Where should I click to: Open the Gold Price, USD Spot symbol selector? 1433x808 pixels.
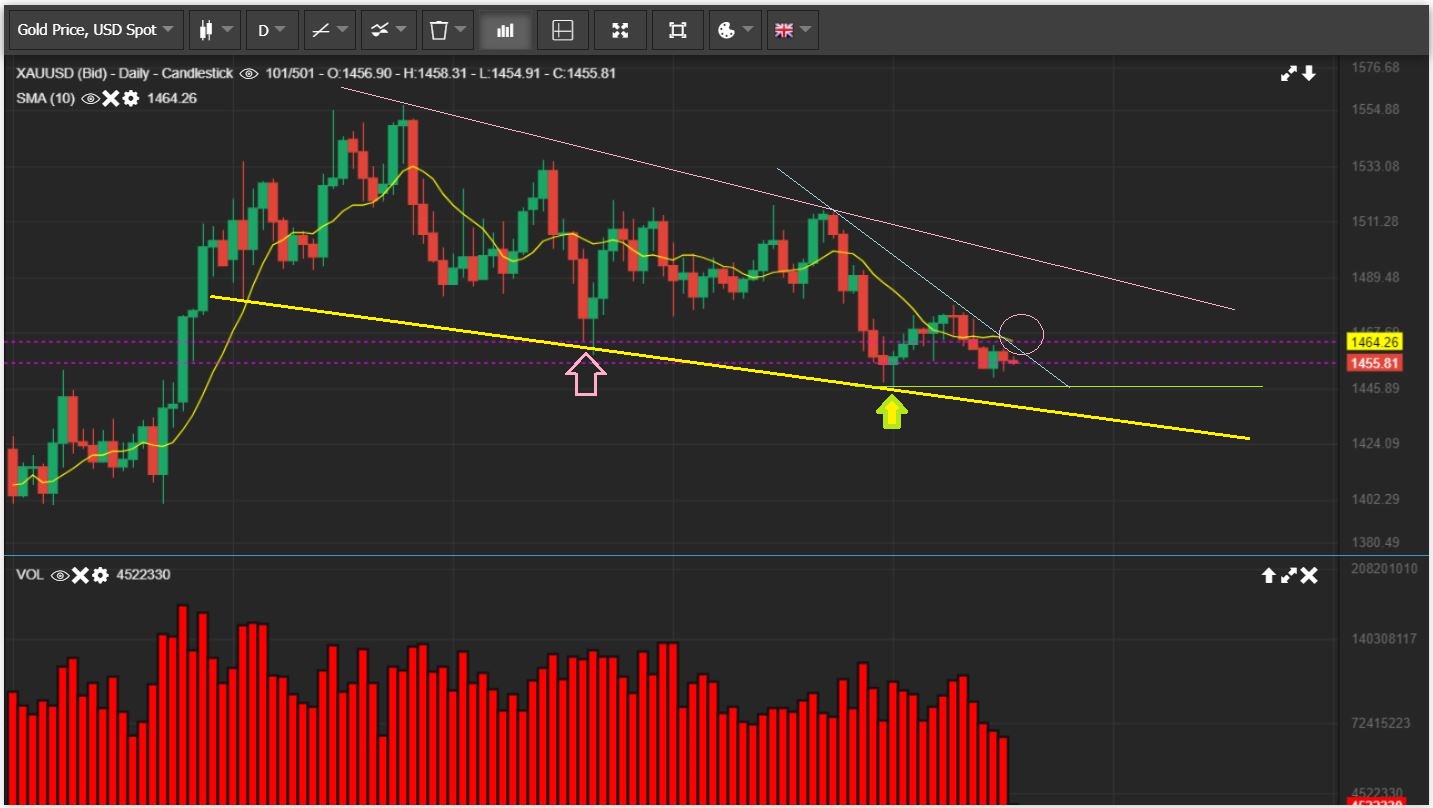point(96,30)
